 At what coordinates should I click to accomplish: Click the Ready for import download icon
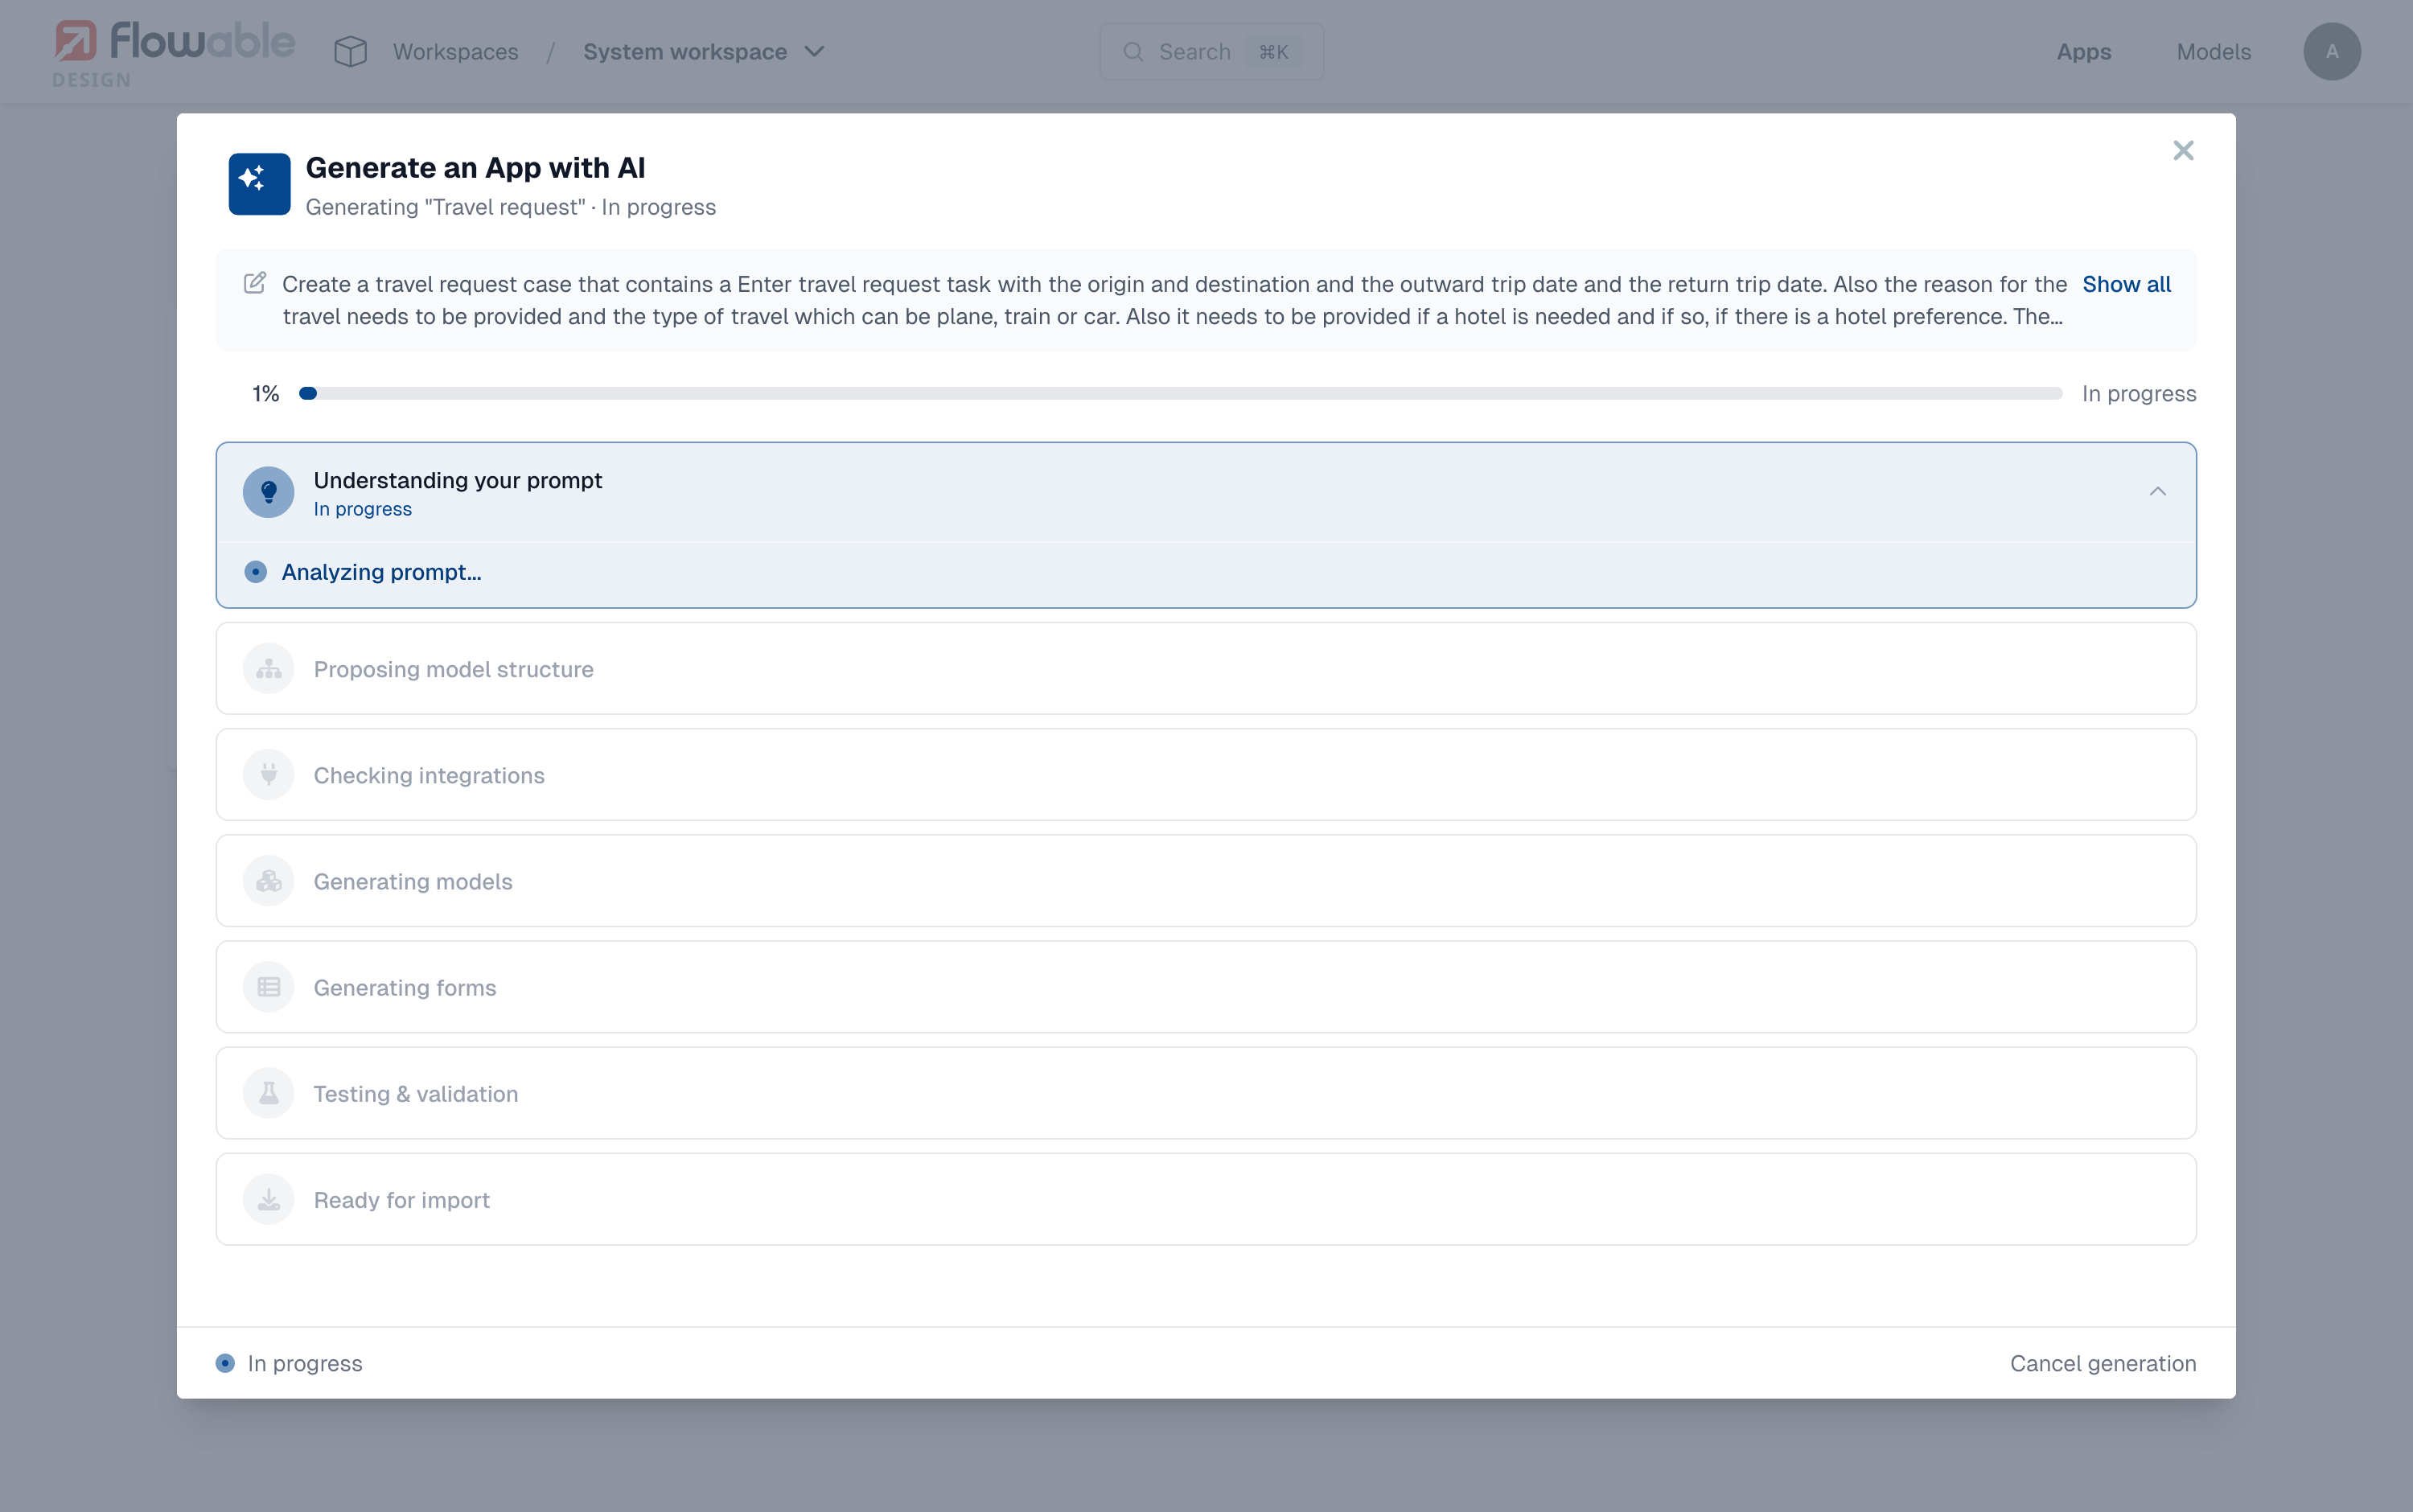click(x=269, y=1199)
